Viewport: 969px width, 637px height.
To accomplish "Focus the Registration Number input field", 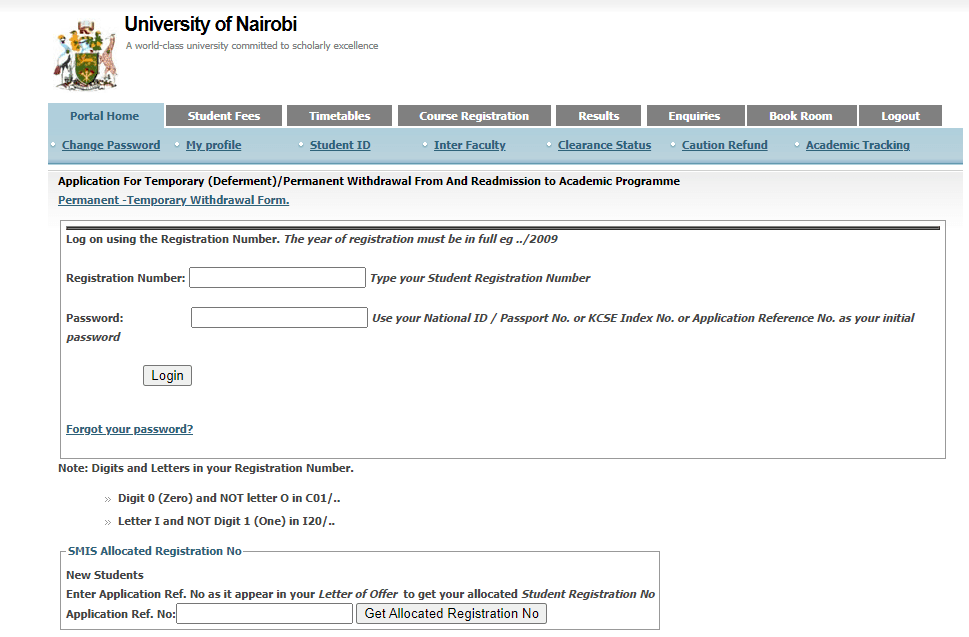I will pyautogui.click(x=277, y=277).
